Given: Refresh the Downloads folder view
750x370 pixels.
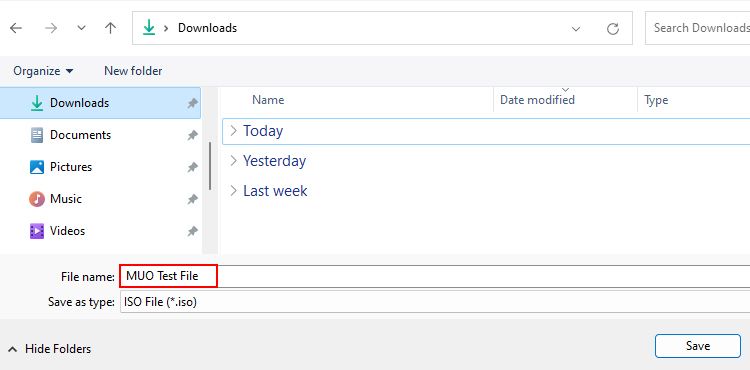Looking at the screenshot, I should pos(613,29).
